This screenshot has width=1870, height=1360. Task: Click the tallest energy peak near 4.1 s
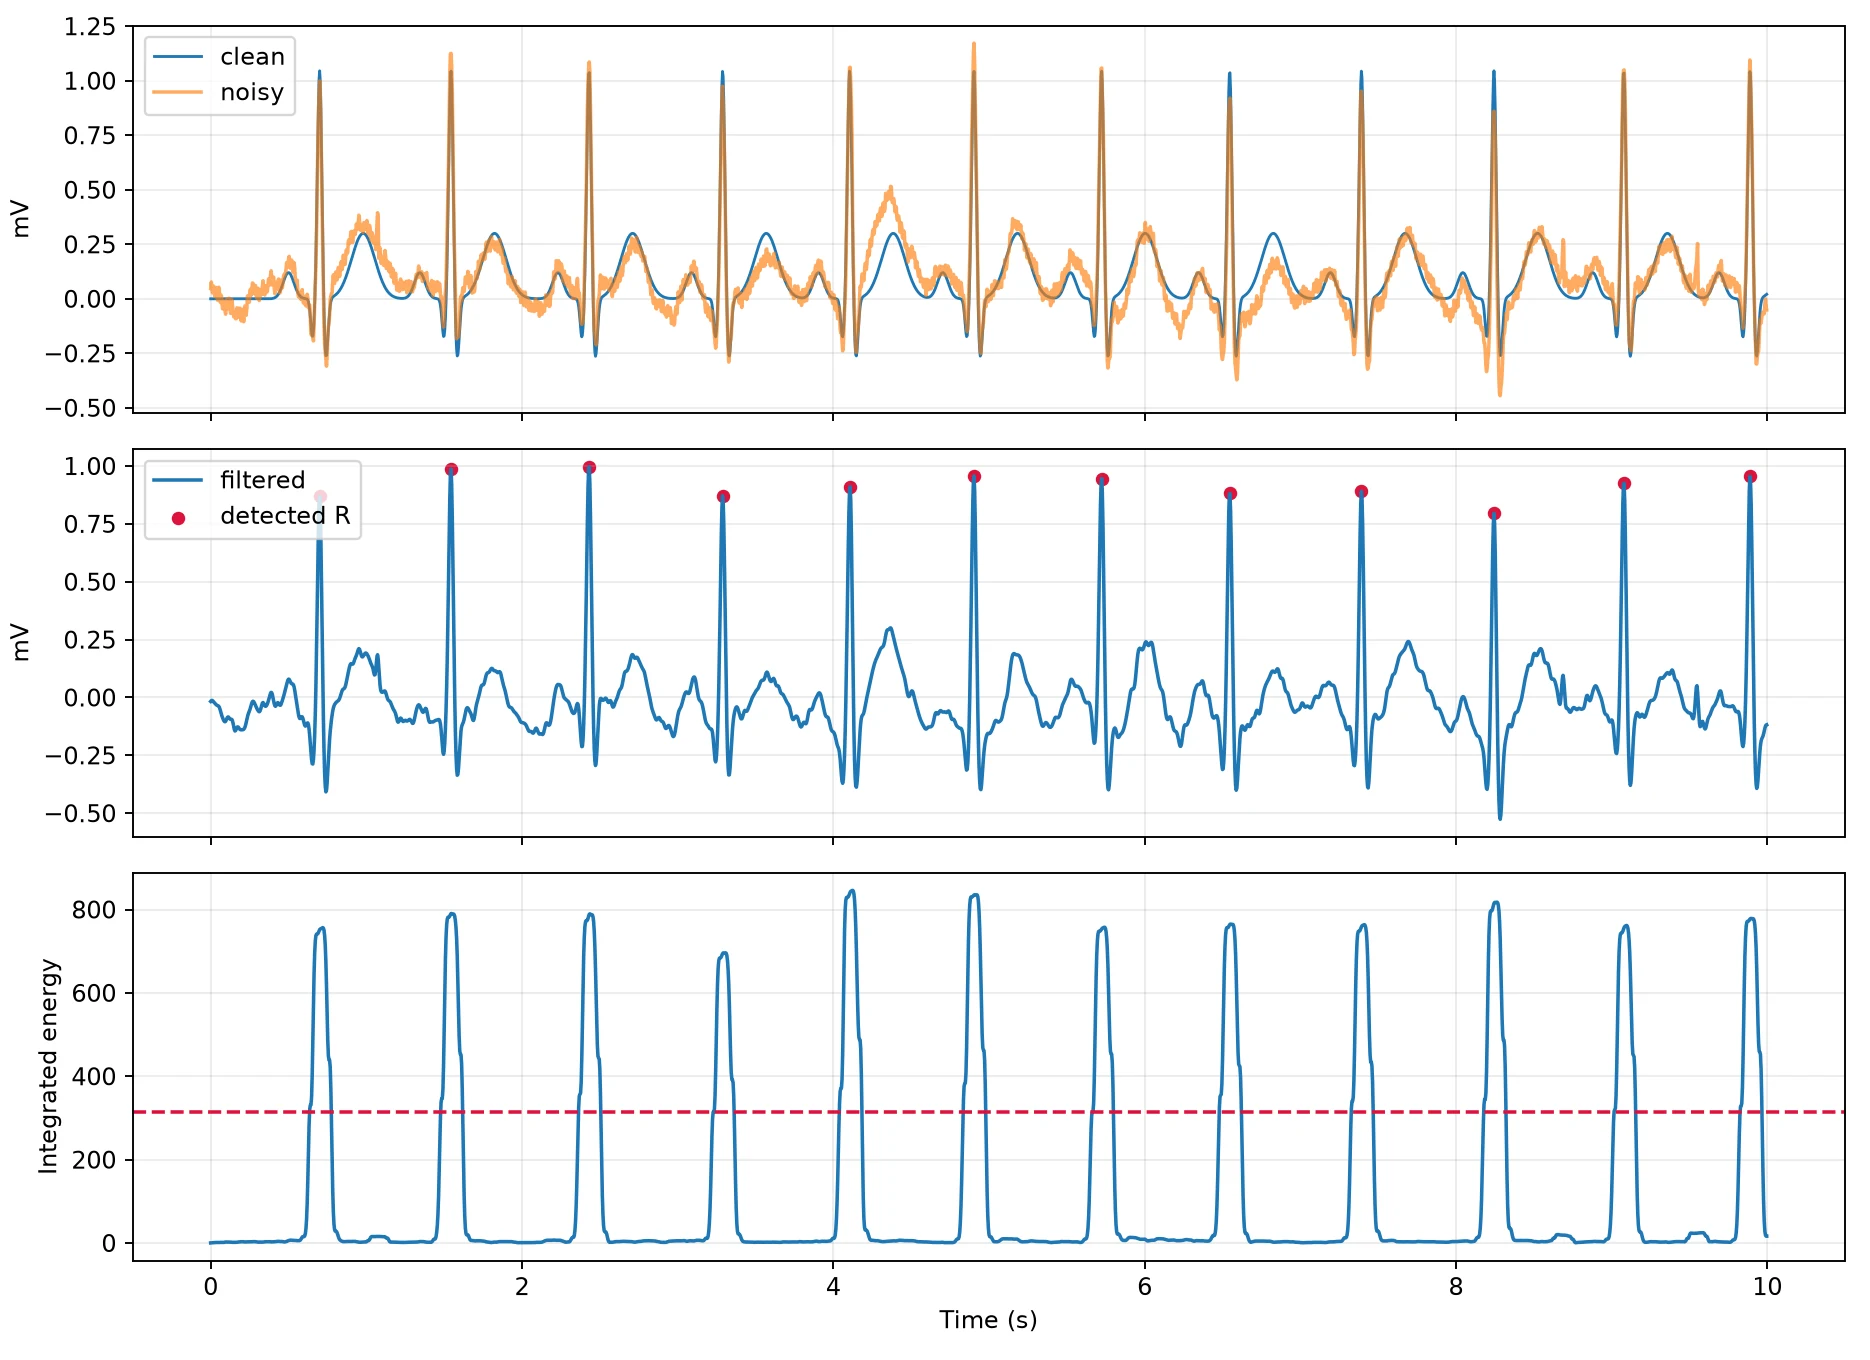click(x=851, y=891)
